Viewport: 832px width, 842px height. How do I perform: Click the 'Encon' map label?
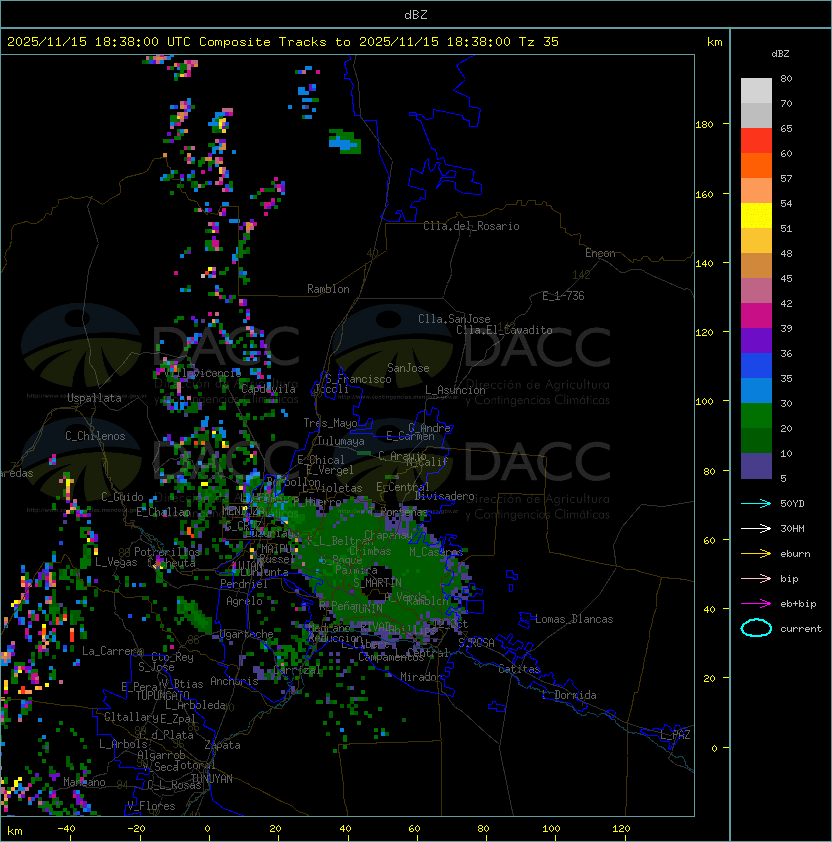click(x=600, y=253)
